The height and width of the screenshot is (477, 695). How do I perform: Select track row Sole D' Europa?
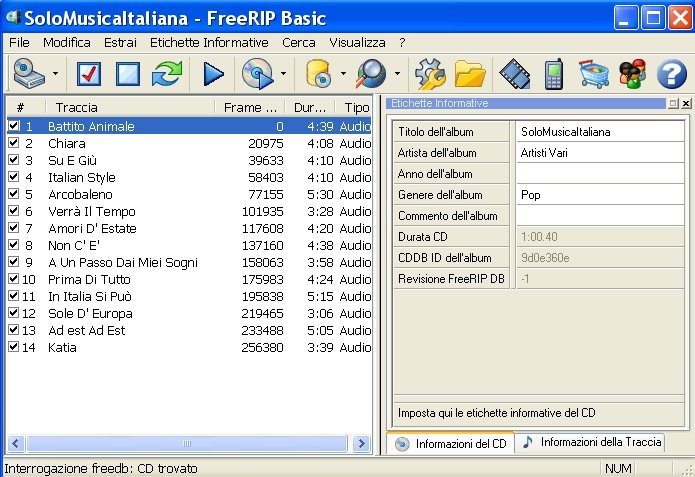[189, 313]
